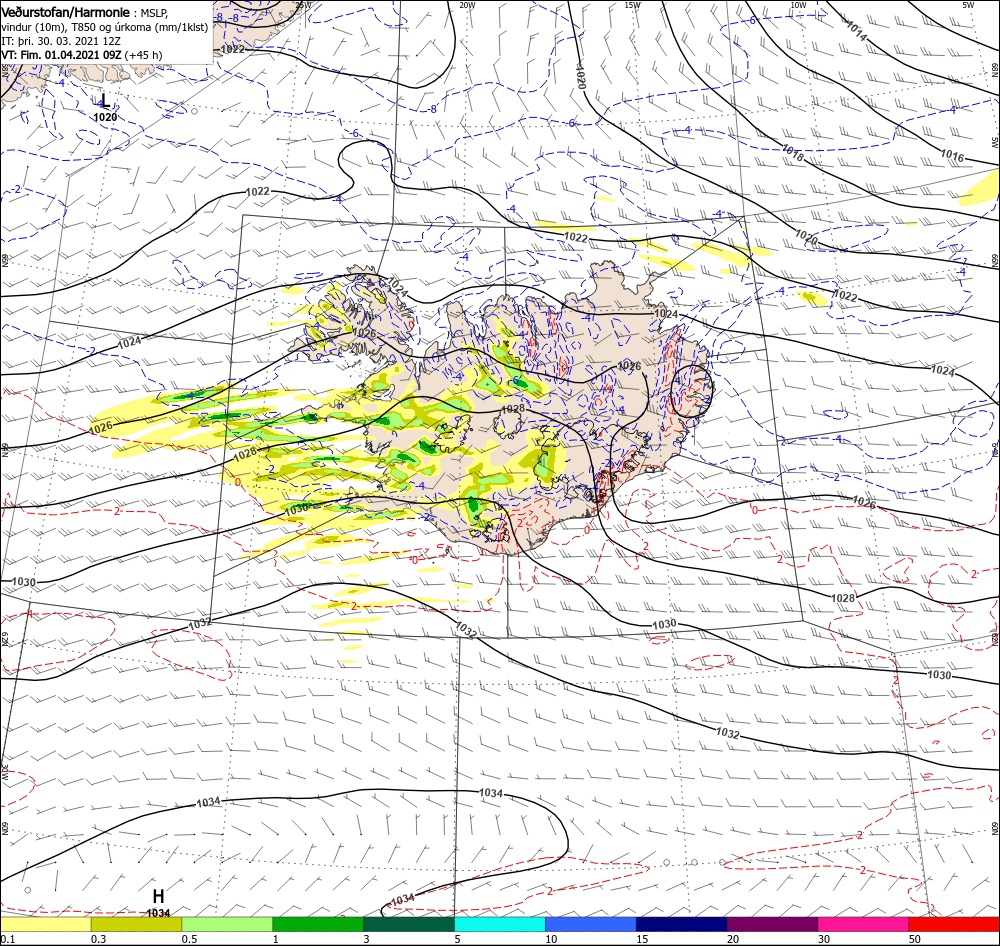Click the '0.3' legend value label
This screenshot has height=946, width=1000.
coord(98,940)
